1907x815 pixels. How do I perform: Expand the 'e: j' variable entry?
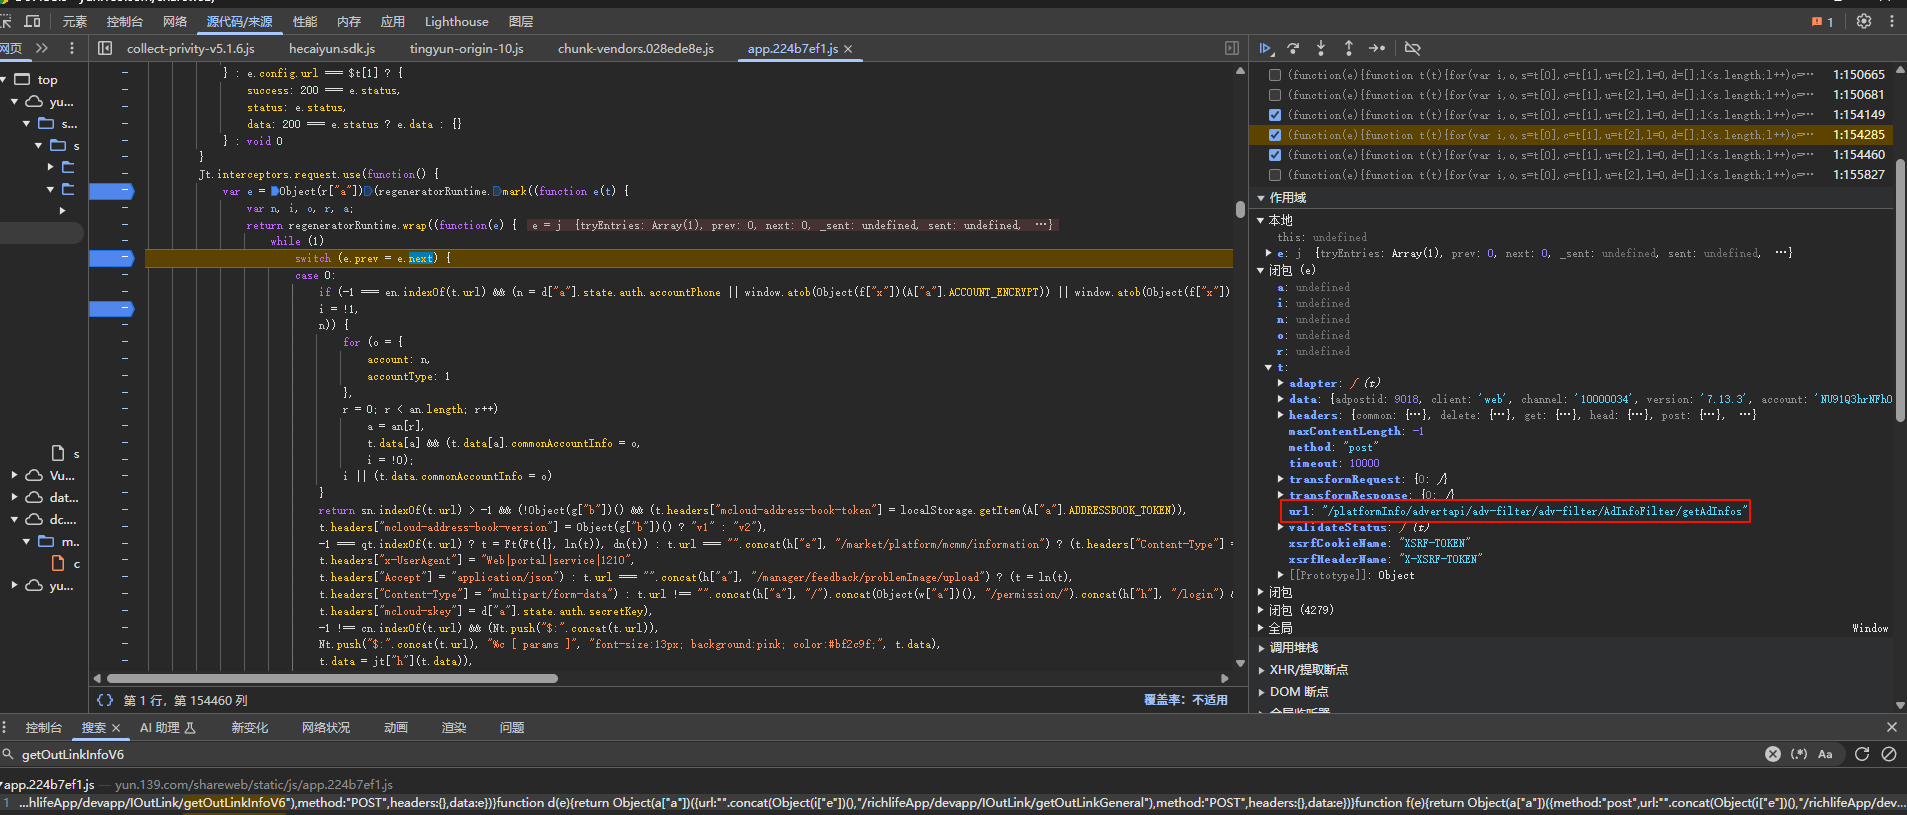[1270, 254]
